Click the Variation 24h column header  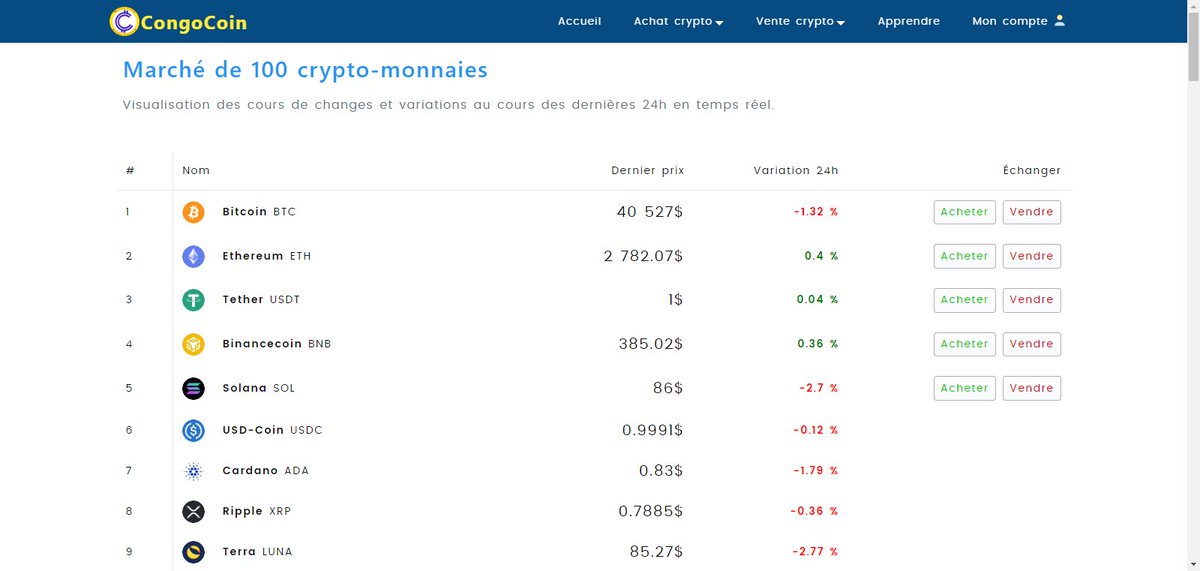[x=796, y=171]
